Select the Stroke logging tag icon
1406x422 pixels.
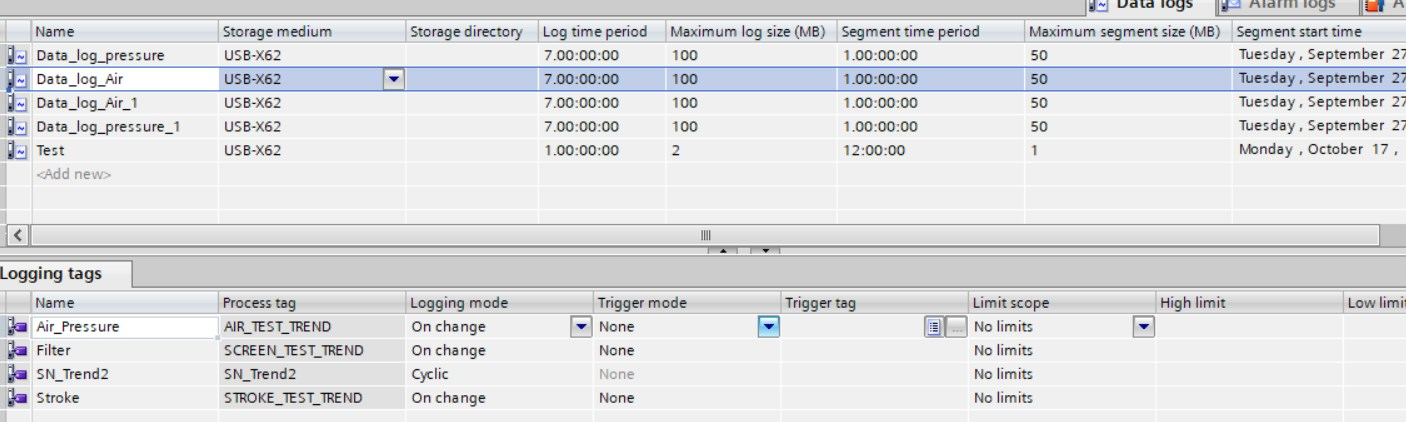pyautogui.click(x=17, y=398)
